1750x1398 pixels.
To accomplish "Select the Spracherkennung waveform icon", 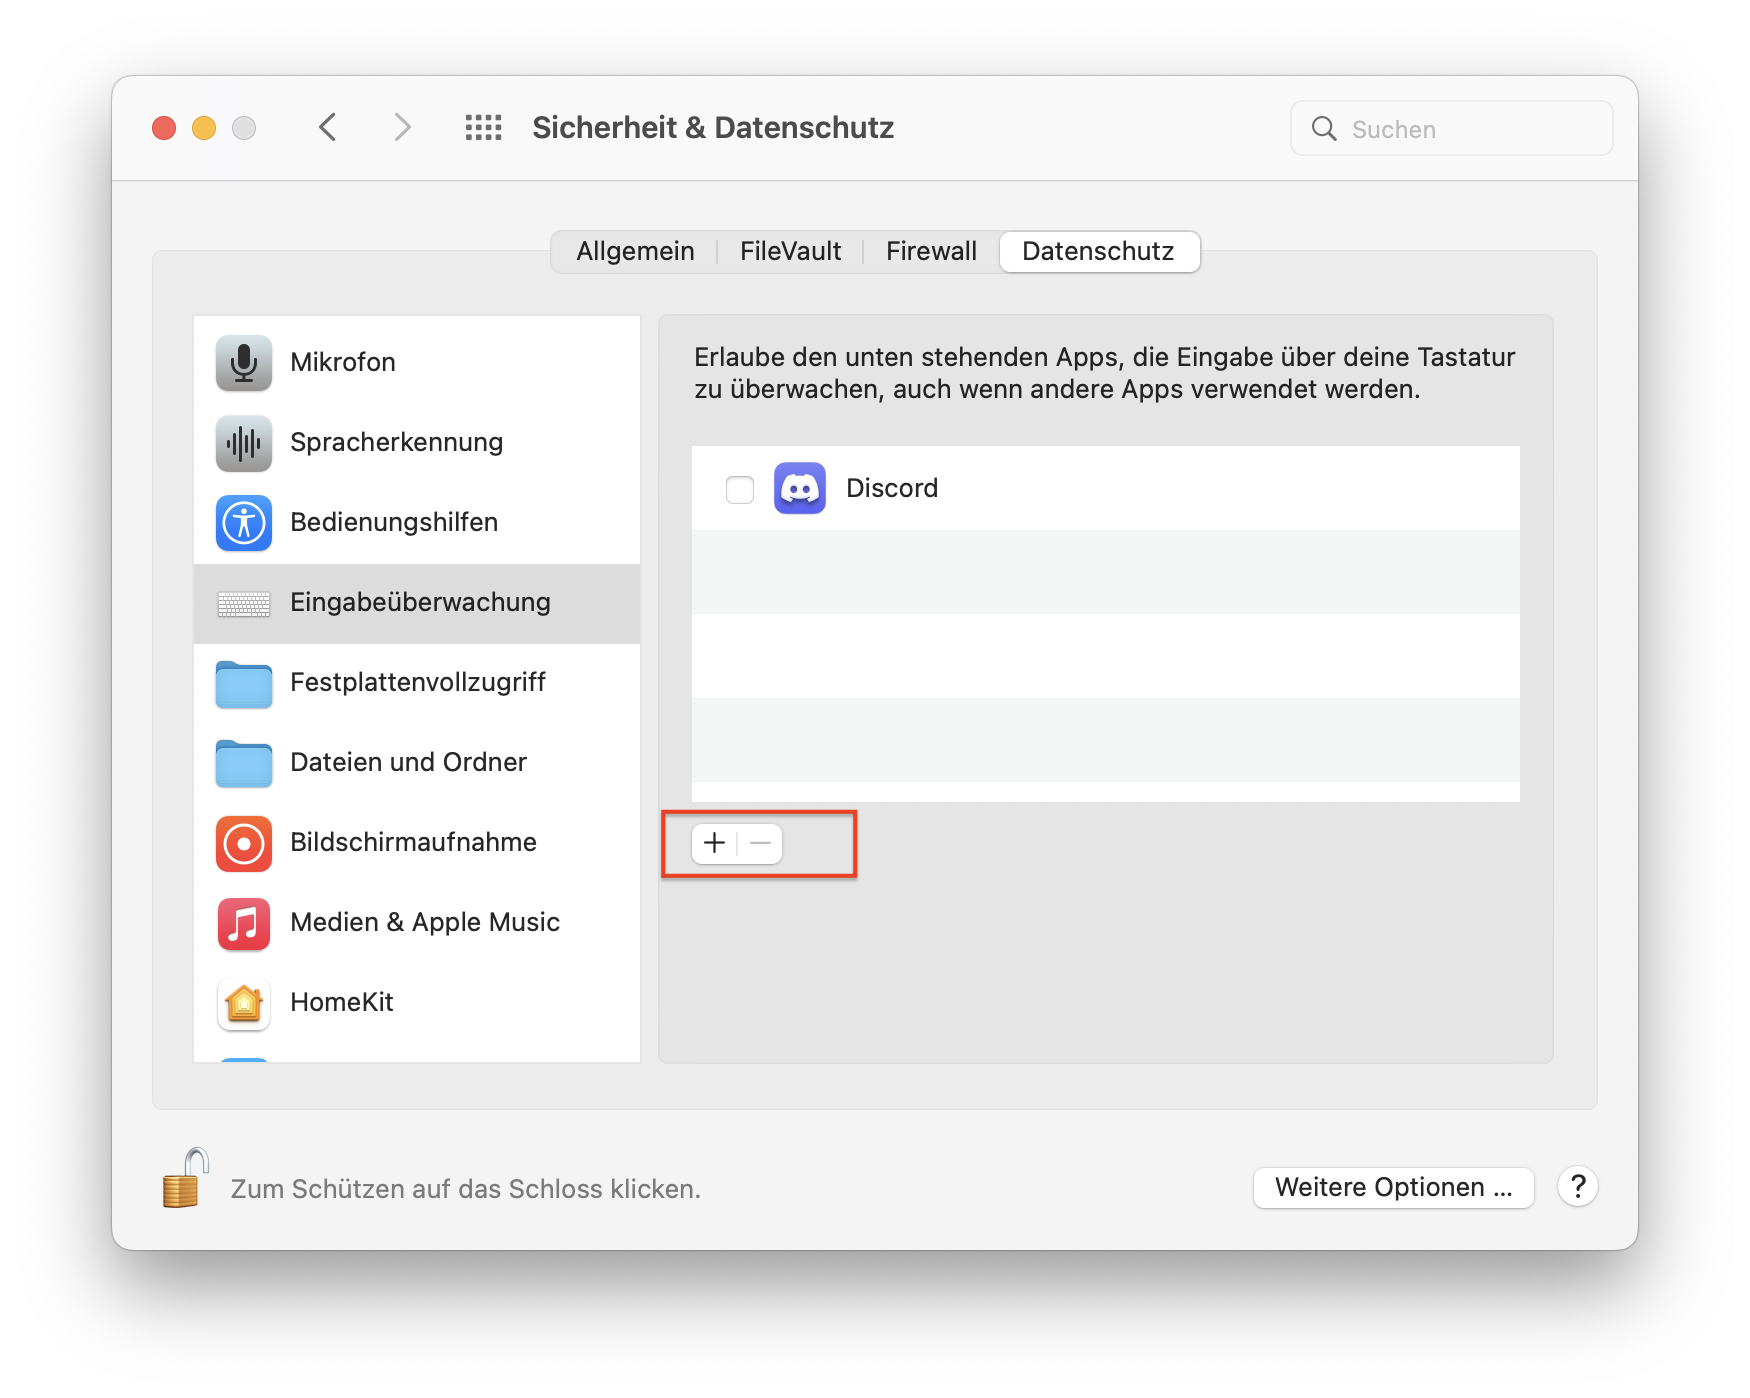I will [243, 442].
